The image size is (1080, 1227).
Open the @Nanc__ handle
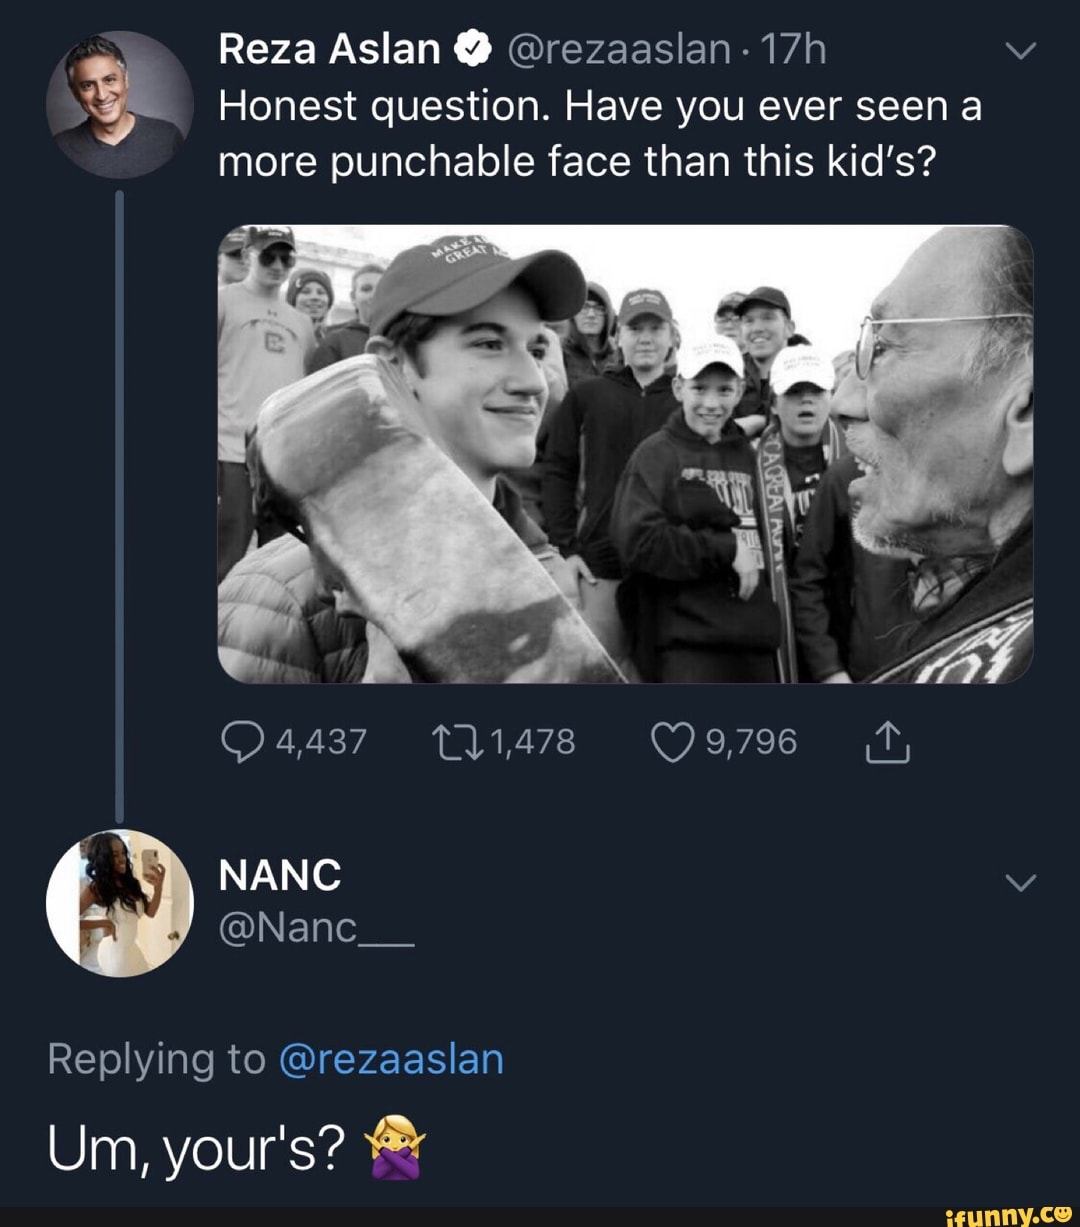(315, 928)
